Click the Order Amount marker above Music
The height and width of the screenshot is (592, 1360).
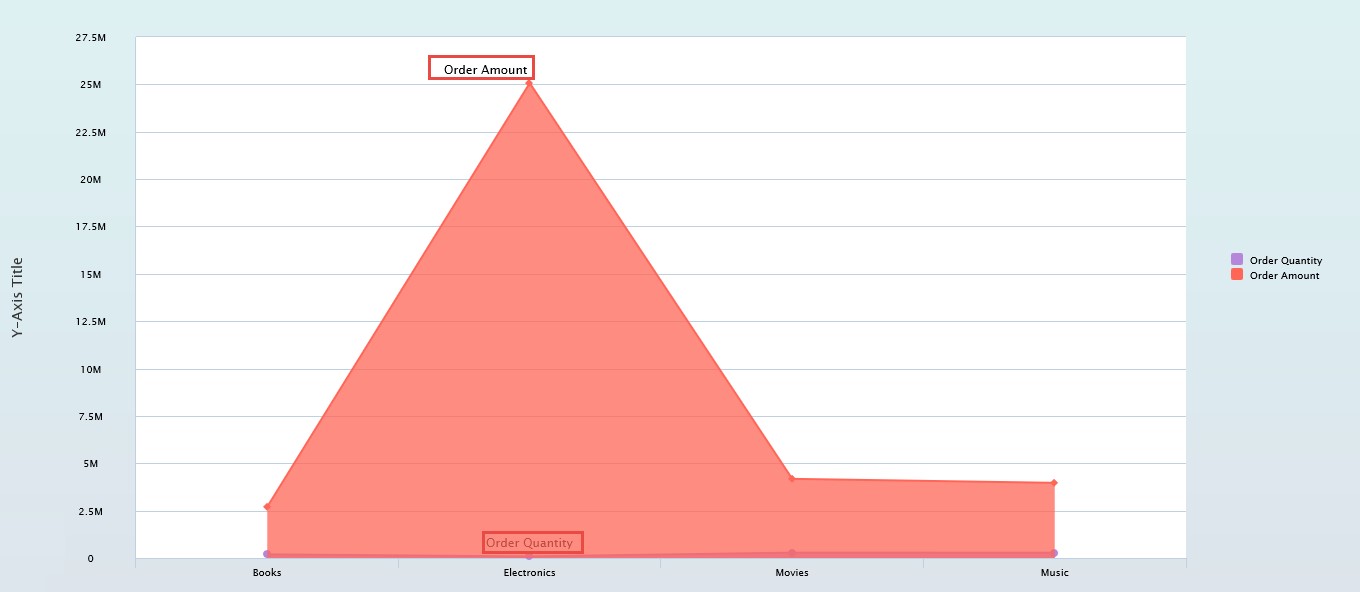(1054, 483)
